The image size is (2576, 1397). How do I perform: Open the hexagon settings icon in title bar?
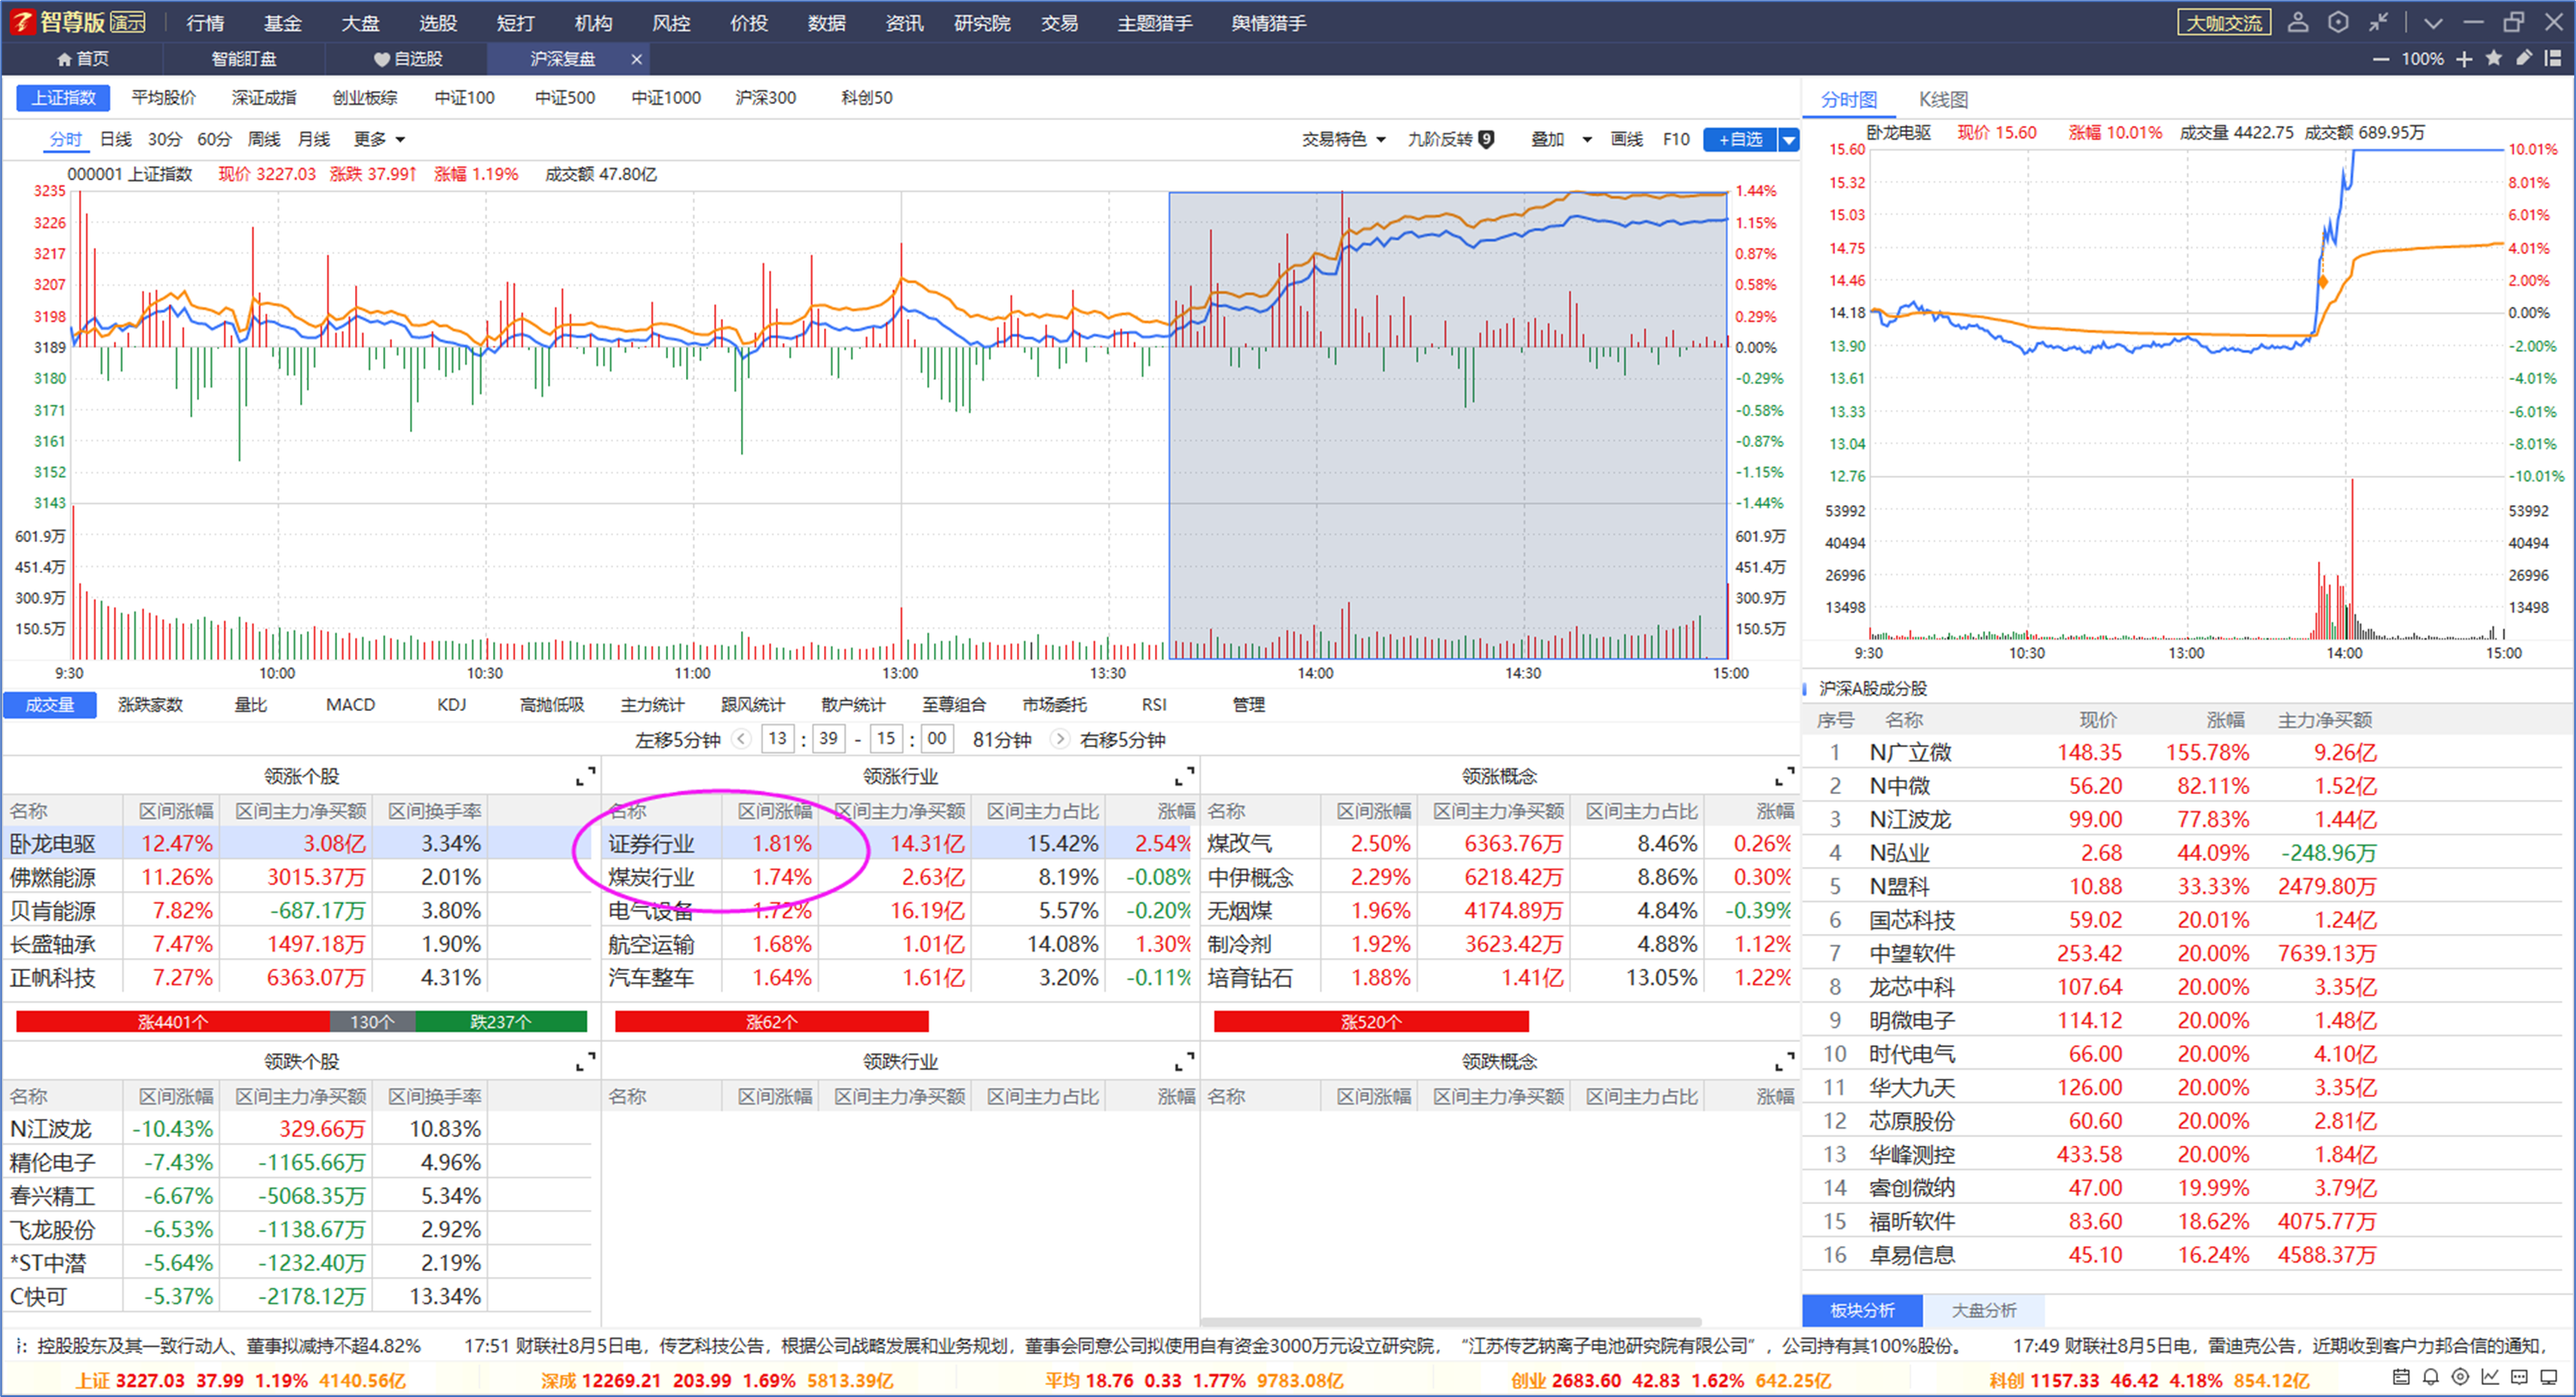pos(2338,22)
